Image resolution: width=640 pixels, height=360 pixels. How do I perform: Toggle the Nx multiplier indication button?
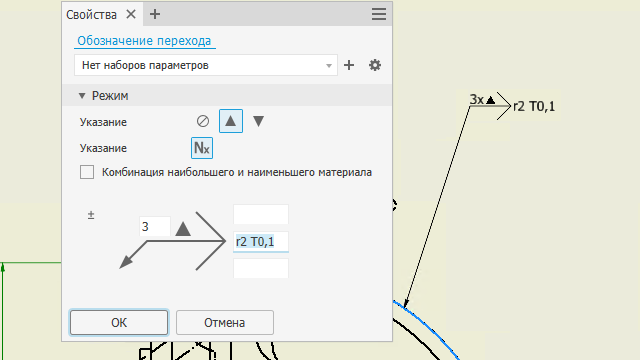202,148
